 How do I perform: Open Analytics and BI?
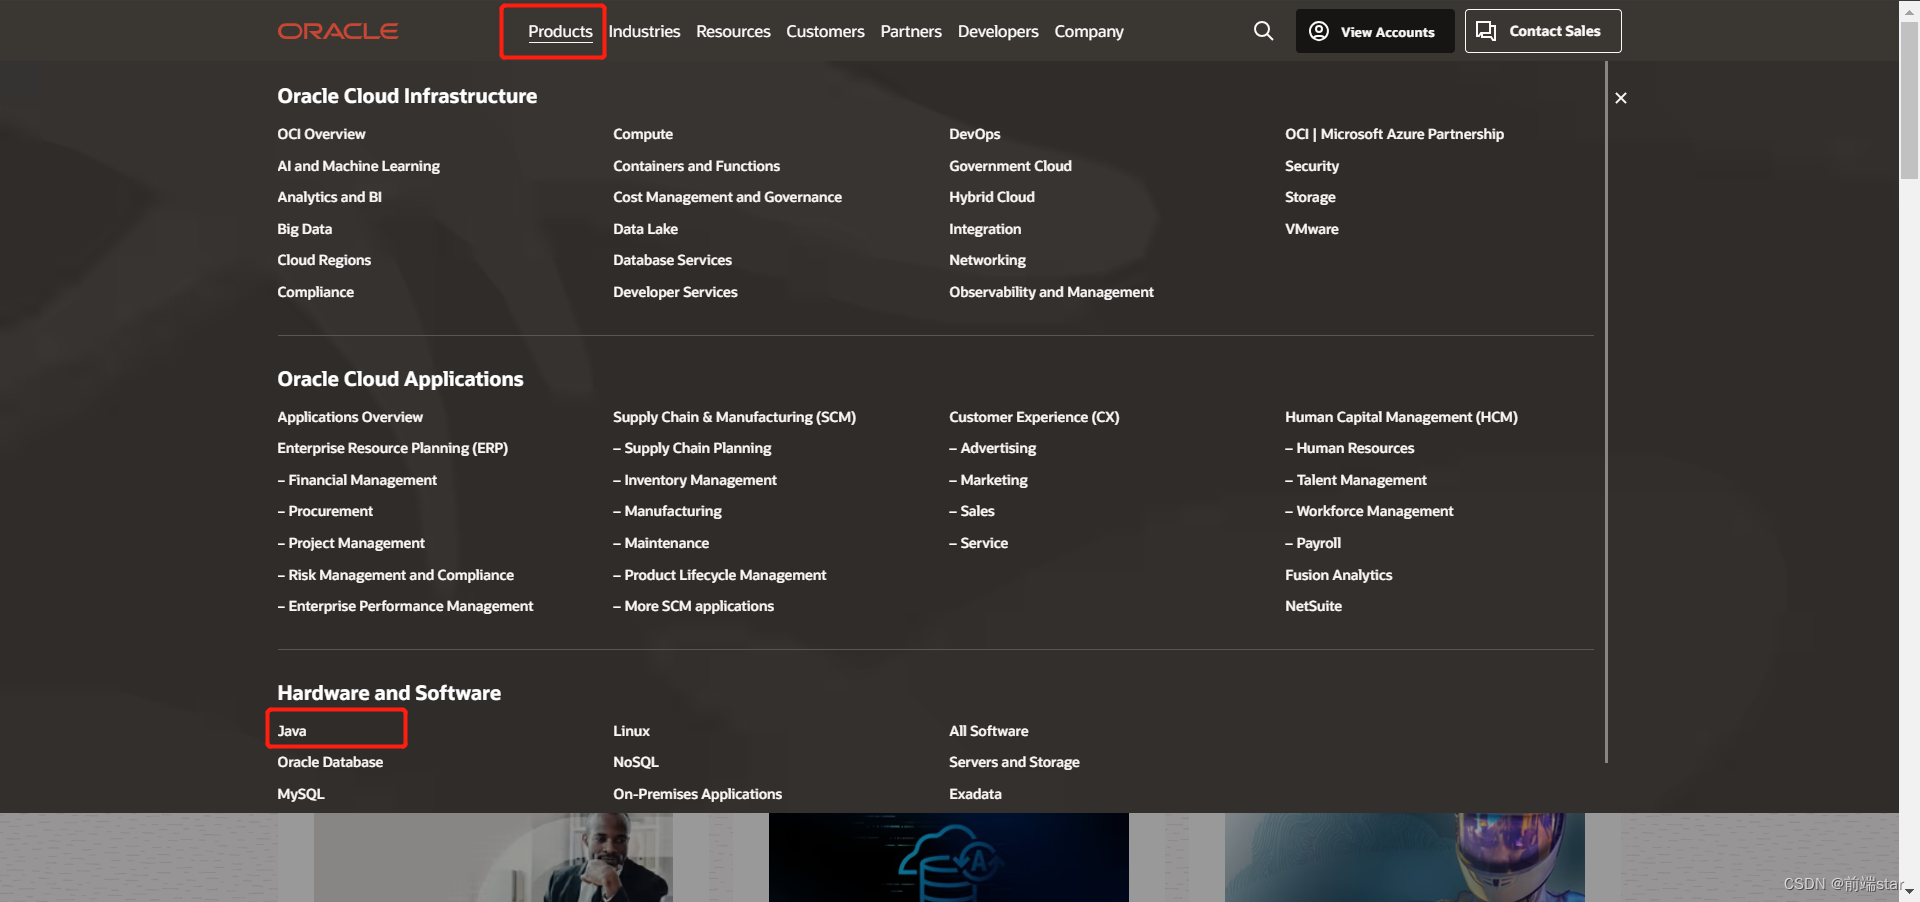[329, 197]
